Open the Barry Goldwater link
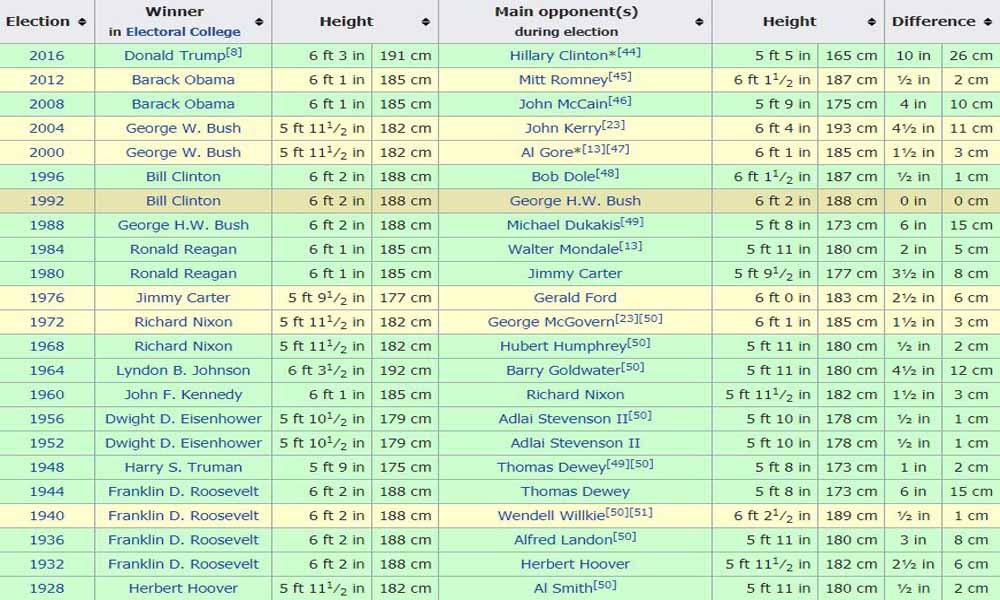The width and height of the screenshot is (1000, 600). (x=563, y=370)
